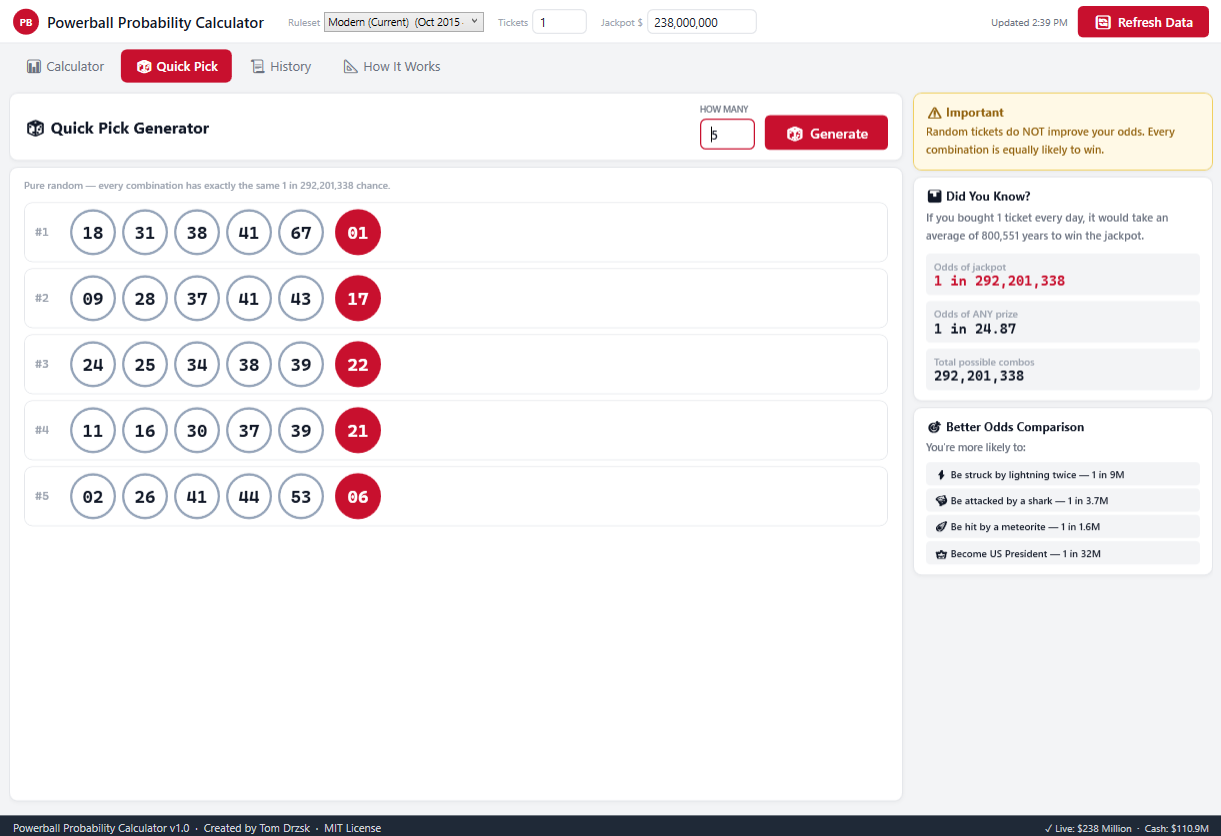Focus the Tickets input field

(559, 22)
